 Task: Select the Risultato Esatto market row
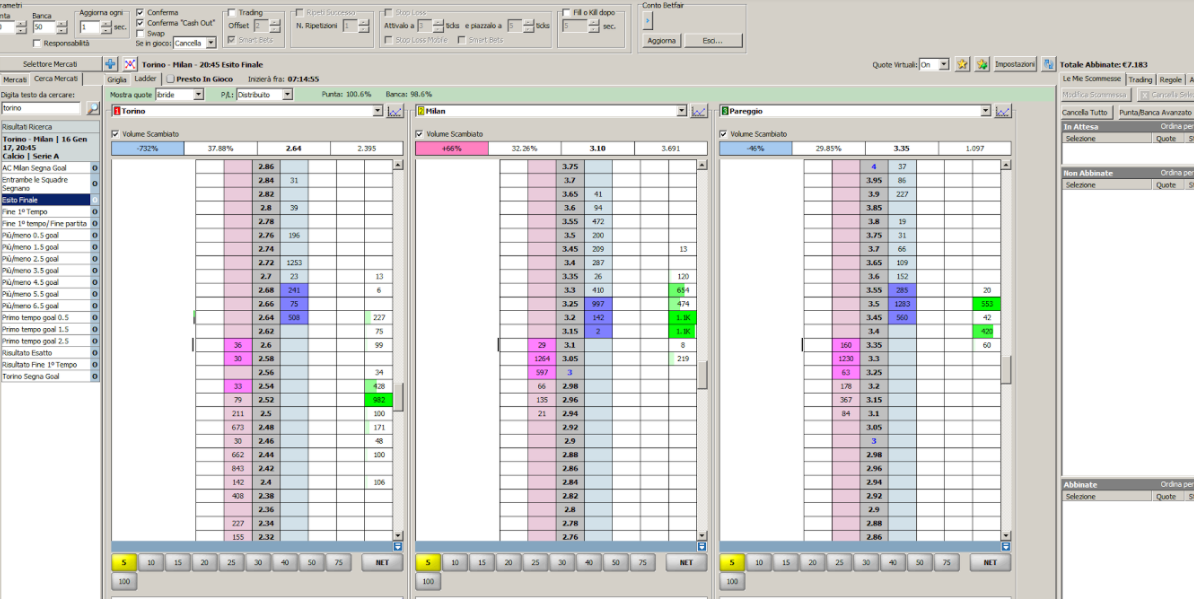pyautogui.click(x=46, y=353)
